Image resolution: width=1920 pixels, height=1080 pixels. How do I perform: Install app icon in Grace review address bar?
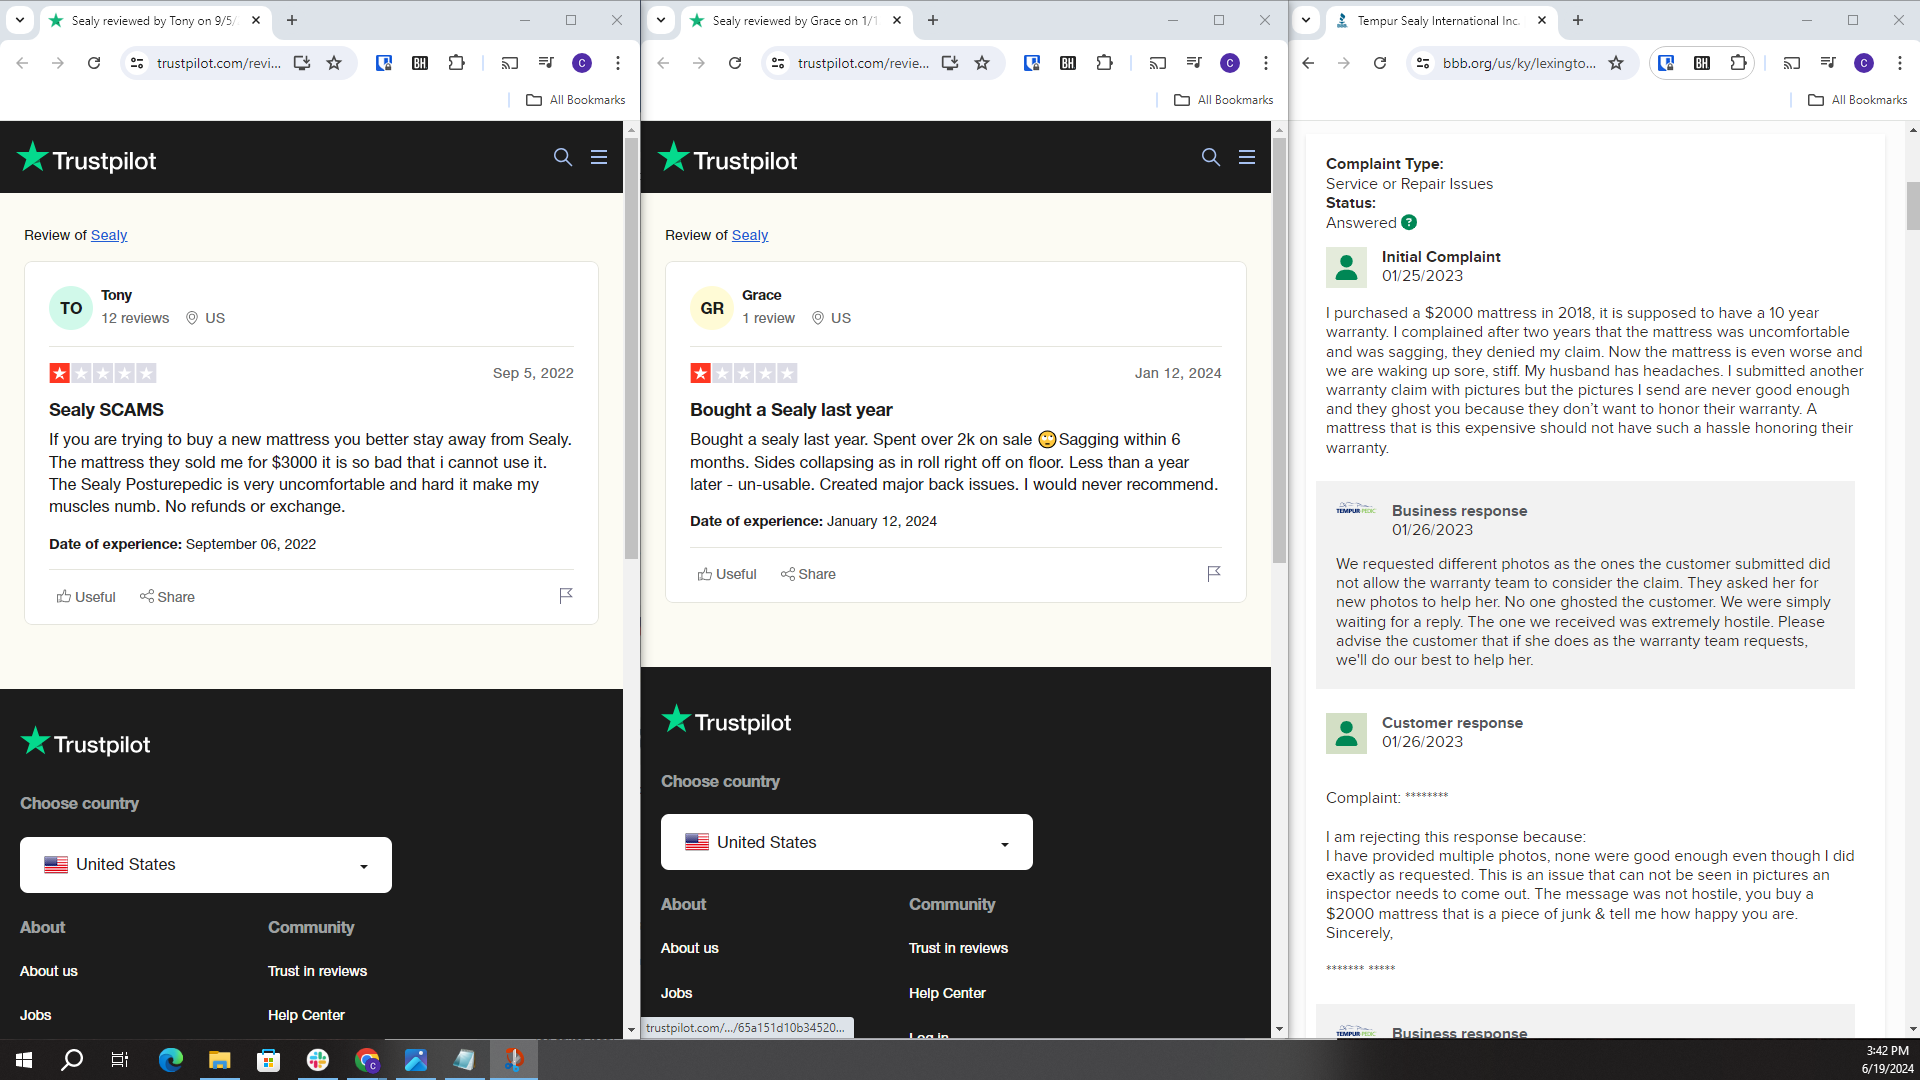[x=950, y=63]
